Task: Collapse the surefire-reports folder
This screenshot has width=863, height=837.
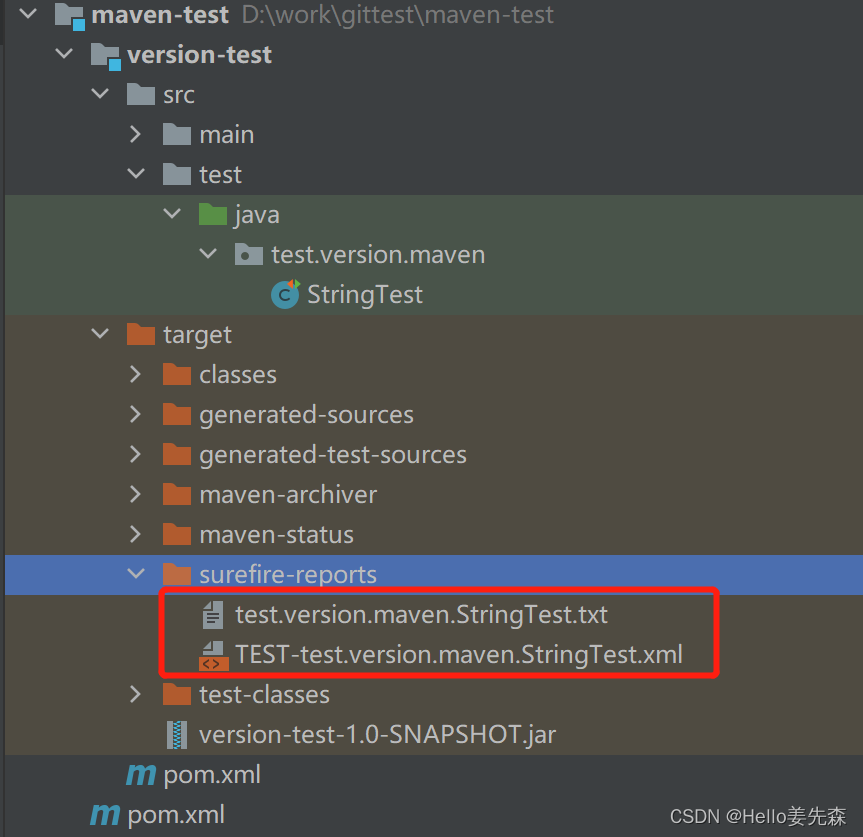Action: coord(135,575)
